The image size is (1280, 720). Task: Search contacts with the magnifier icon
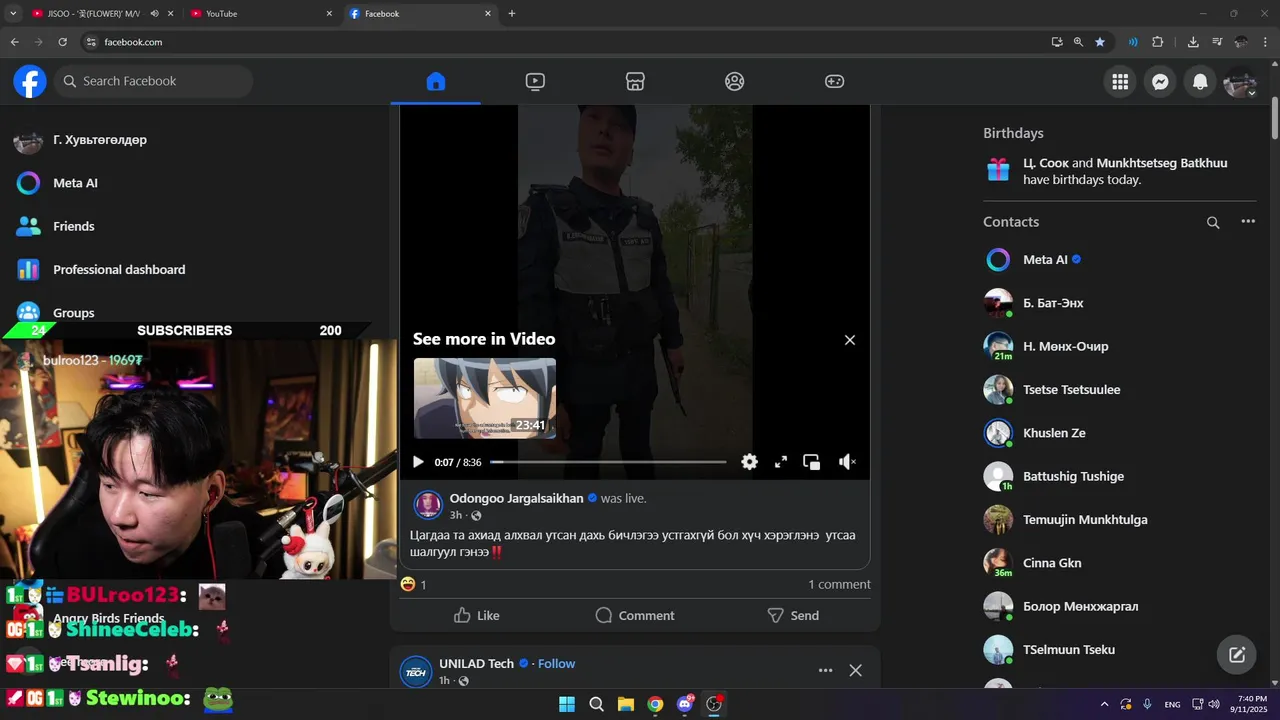pyautogui.click(x=1213, y=222)
